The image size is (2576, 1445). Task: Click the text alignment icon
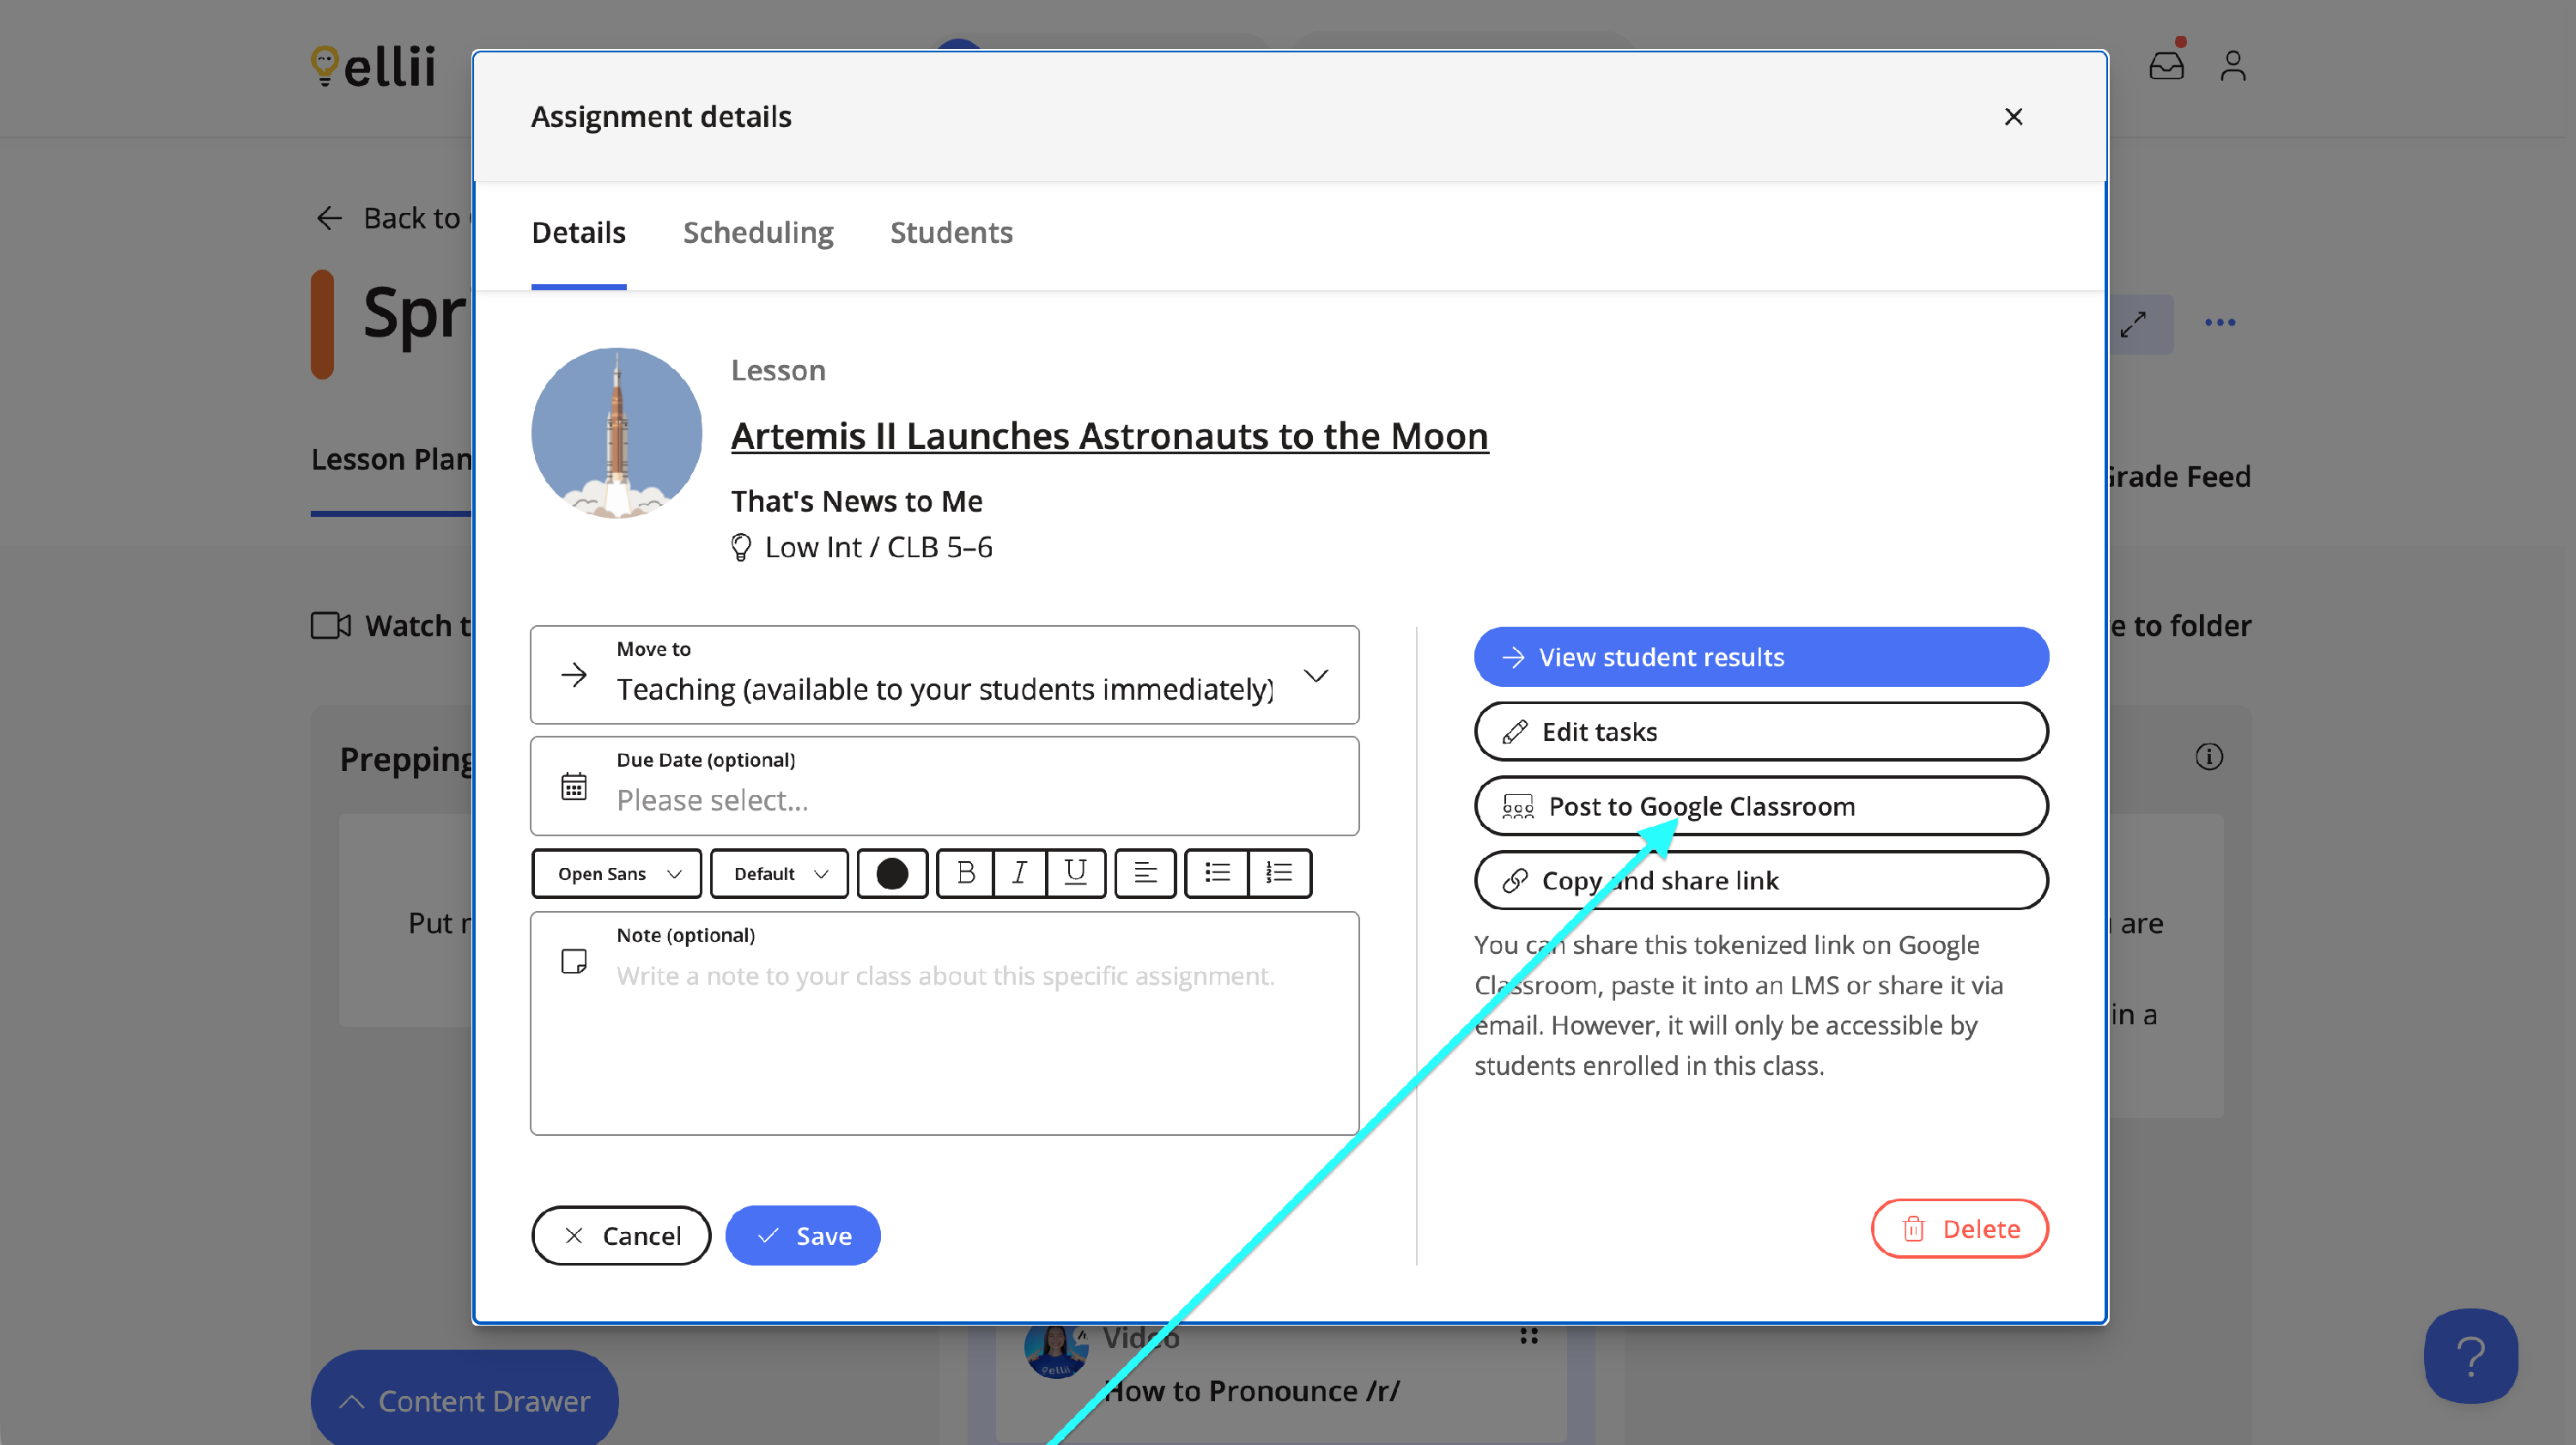click(1145, 873)
